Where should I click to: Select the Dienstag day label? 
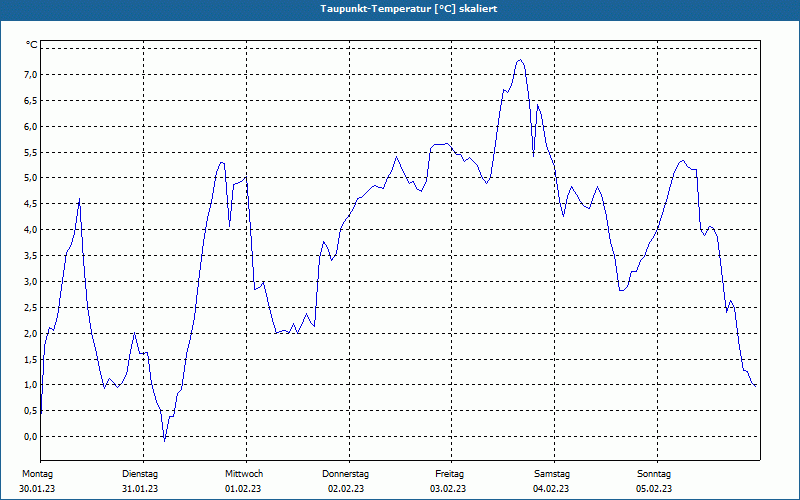140,474
